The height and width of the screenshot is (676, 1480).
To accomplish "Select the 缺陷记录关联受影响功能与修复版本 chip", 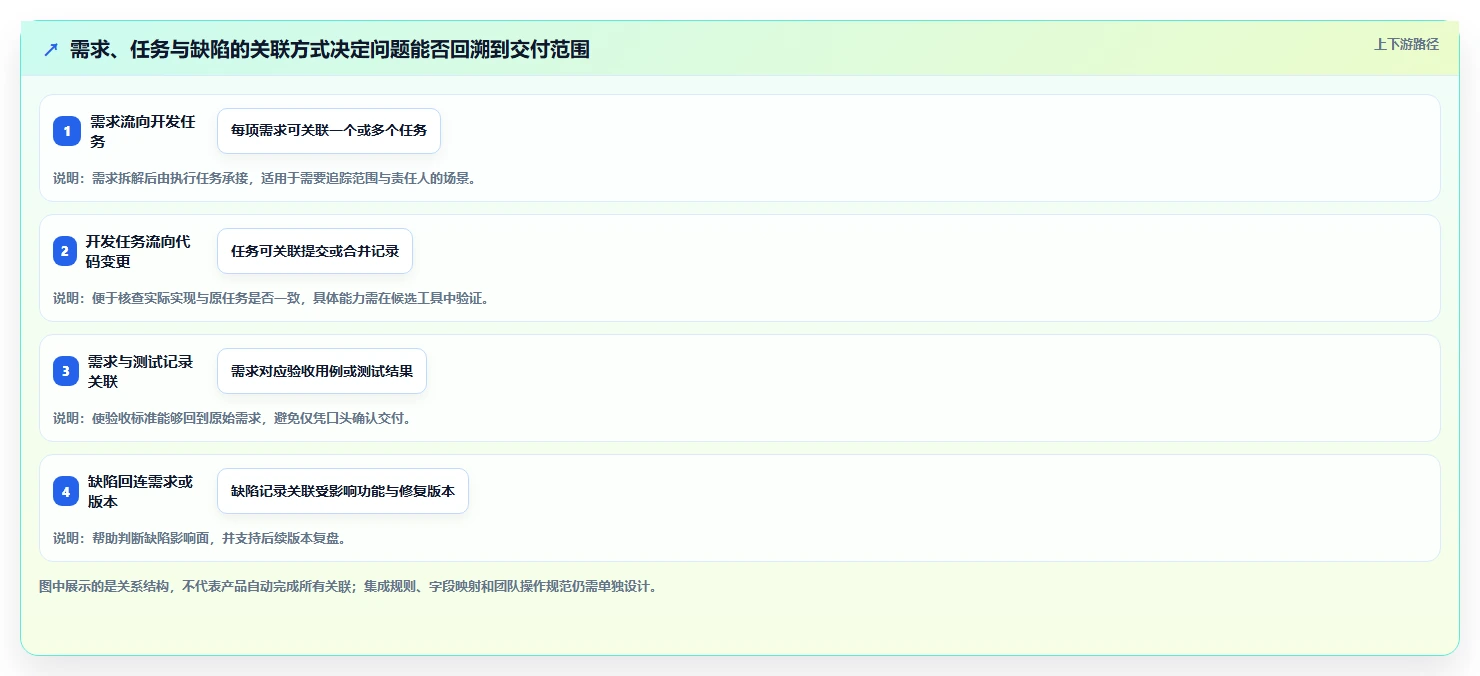I will point(343,491).
